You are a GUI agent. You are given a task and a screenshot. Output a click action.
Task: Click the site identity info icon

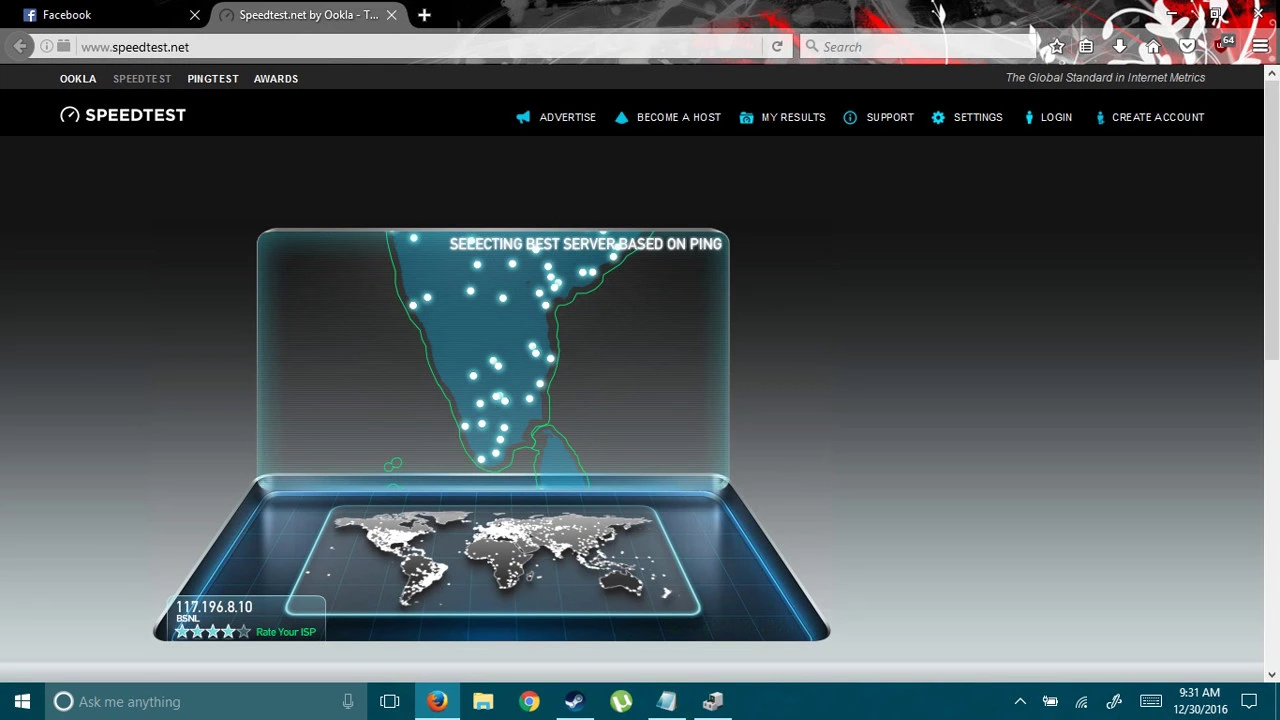(x=46, y=46)
